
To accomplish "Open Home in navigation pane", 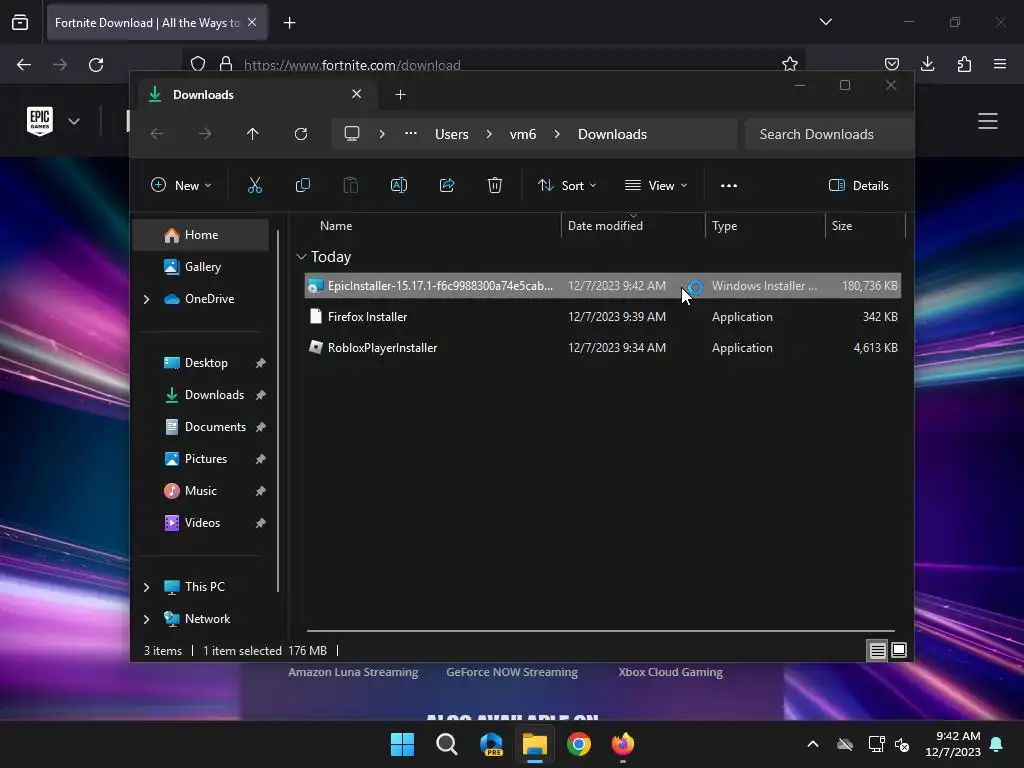I will [x=201, y=235].
